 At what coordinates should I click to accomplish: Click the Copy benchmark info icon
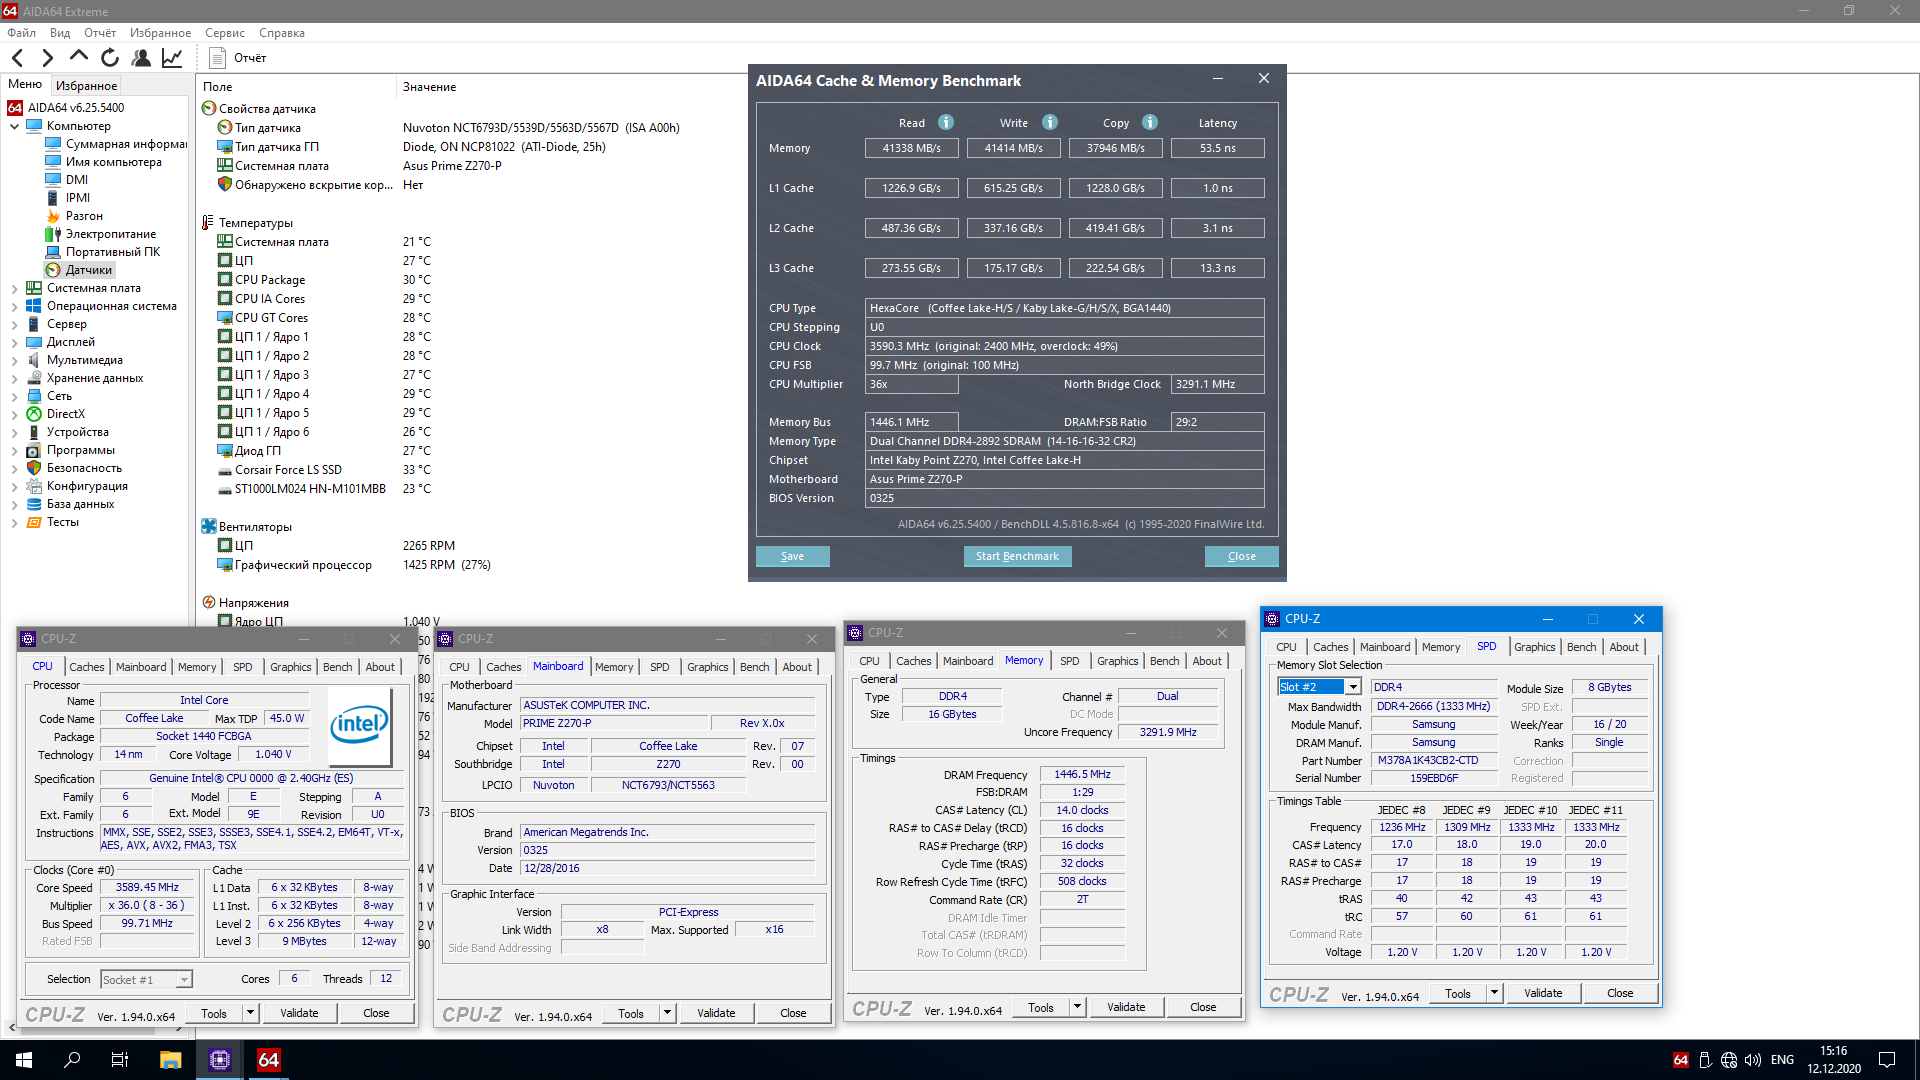1150,122
